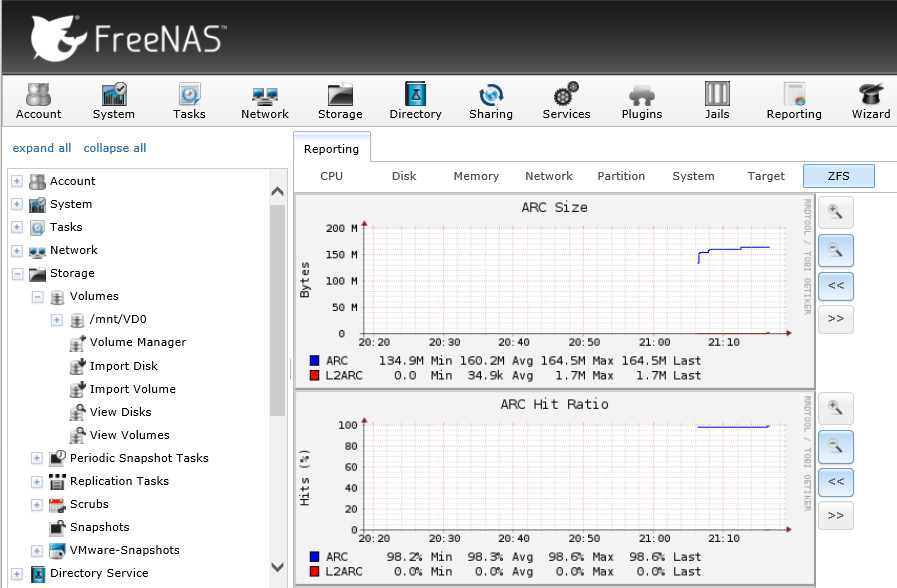Collapse the Volumes tree node

coord(37,297)
